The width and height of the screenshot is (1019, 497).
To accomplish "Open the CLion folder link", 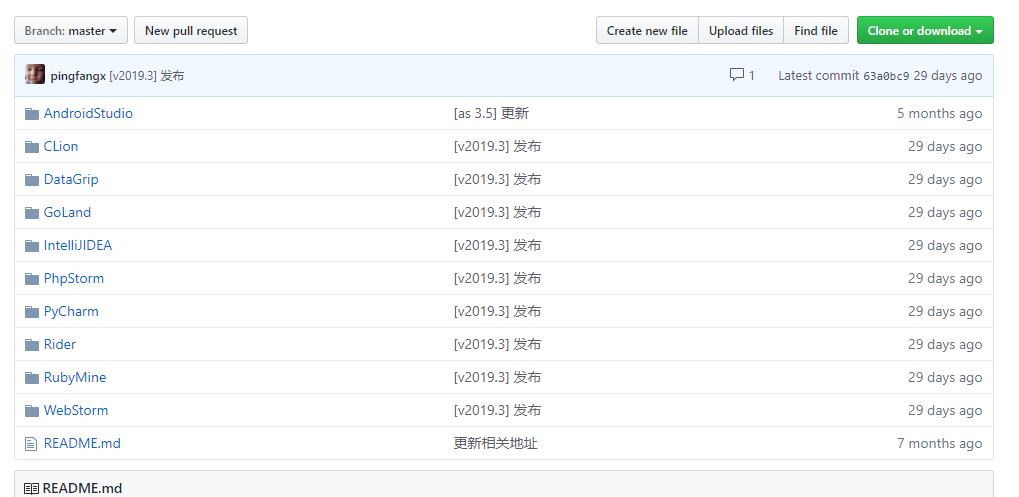I will (x=61, y=147).
